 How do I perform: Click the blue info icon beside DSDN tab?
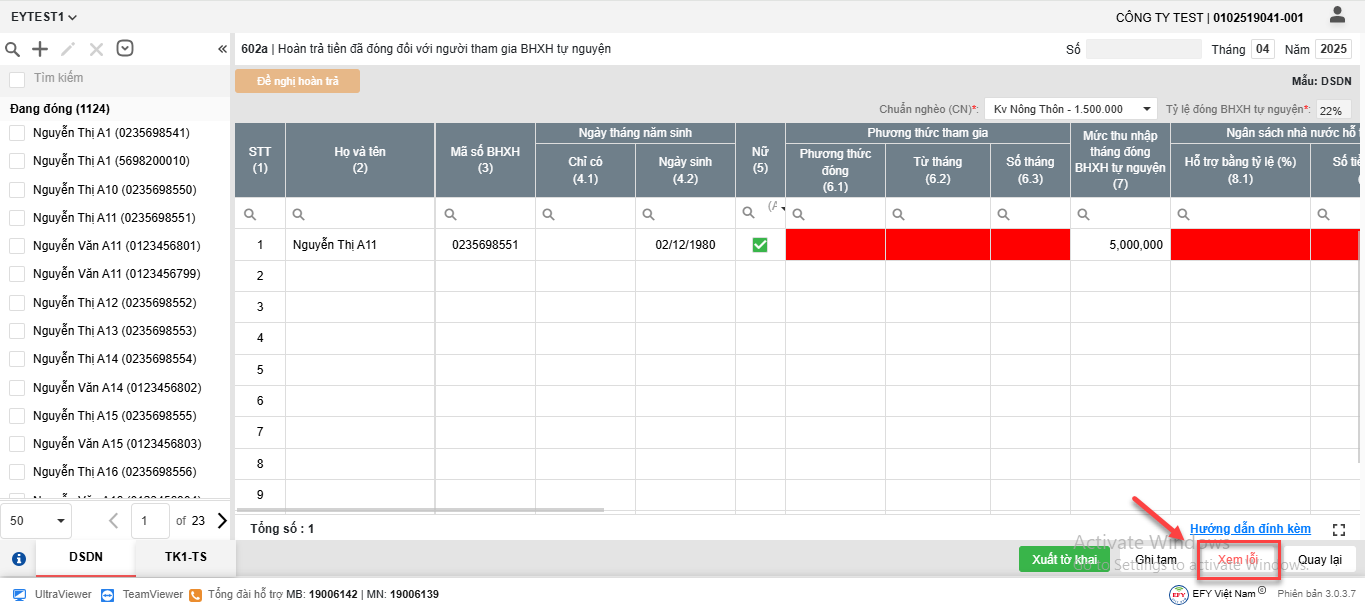pos(18,559)
